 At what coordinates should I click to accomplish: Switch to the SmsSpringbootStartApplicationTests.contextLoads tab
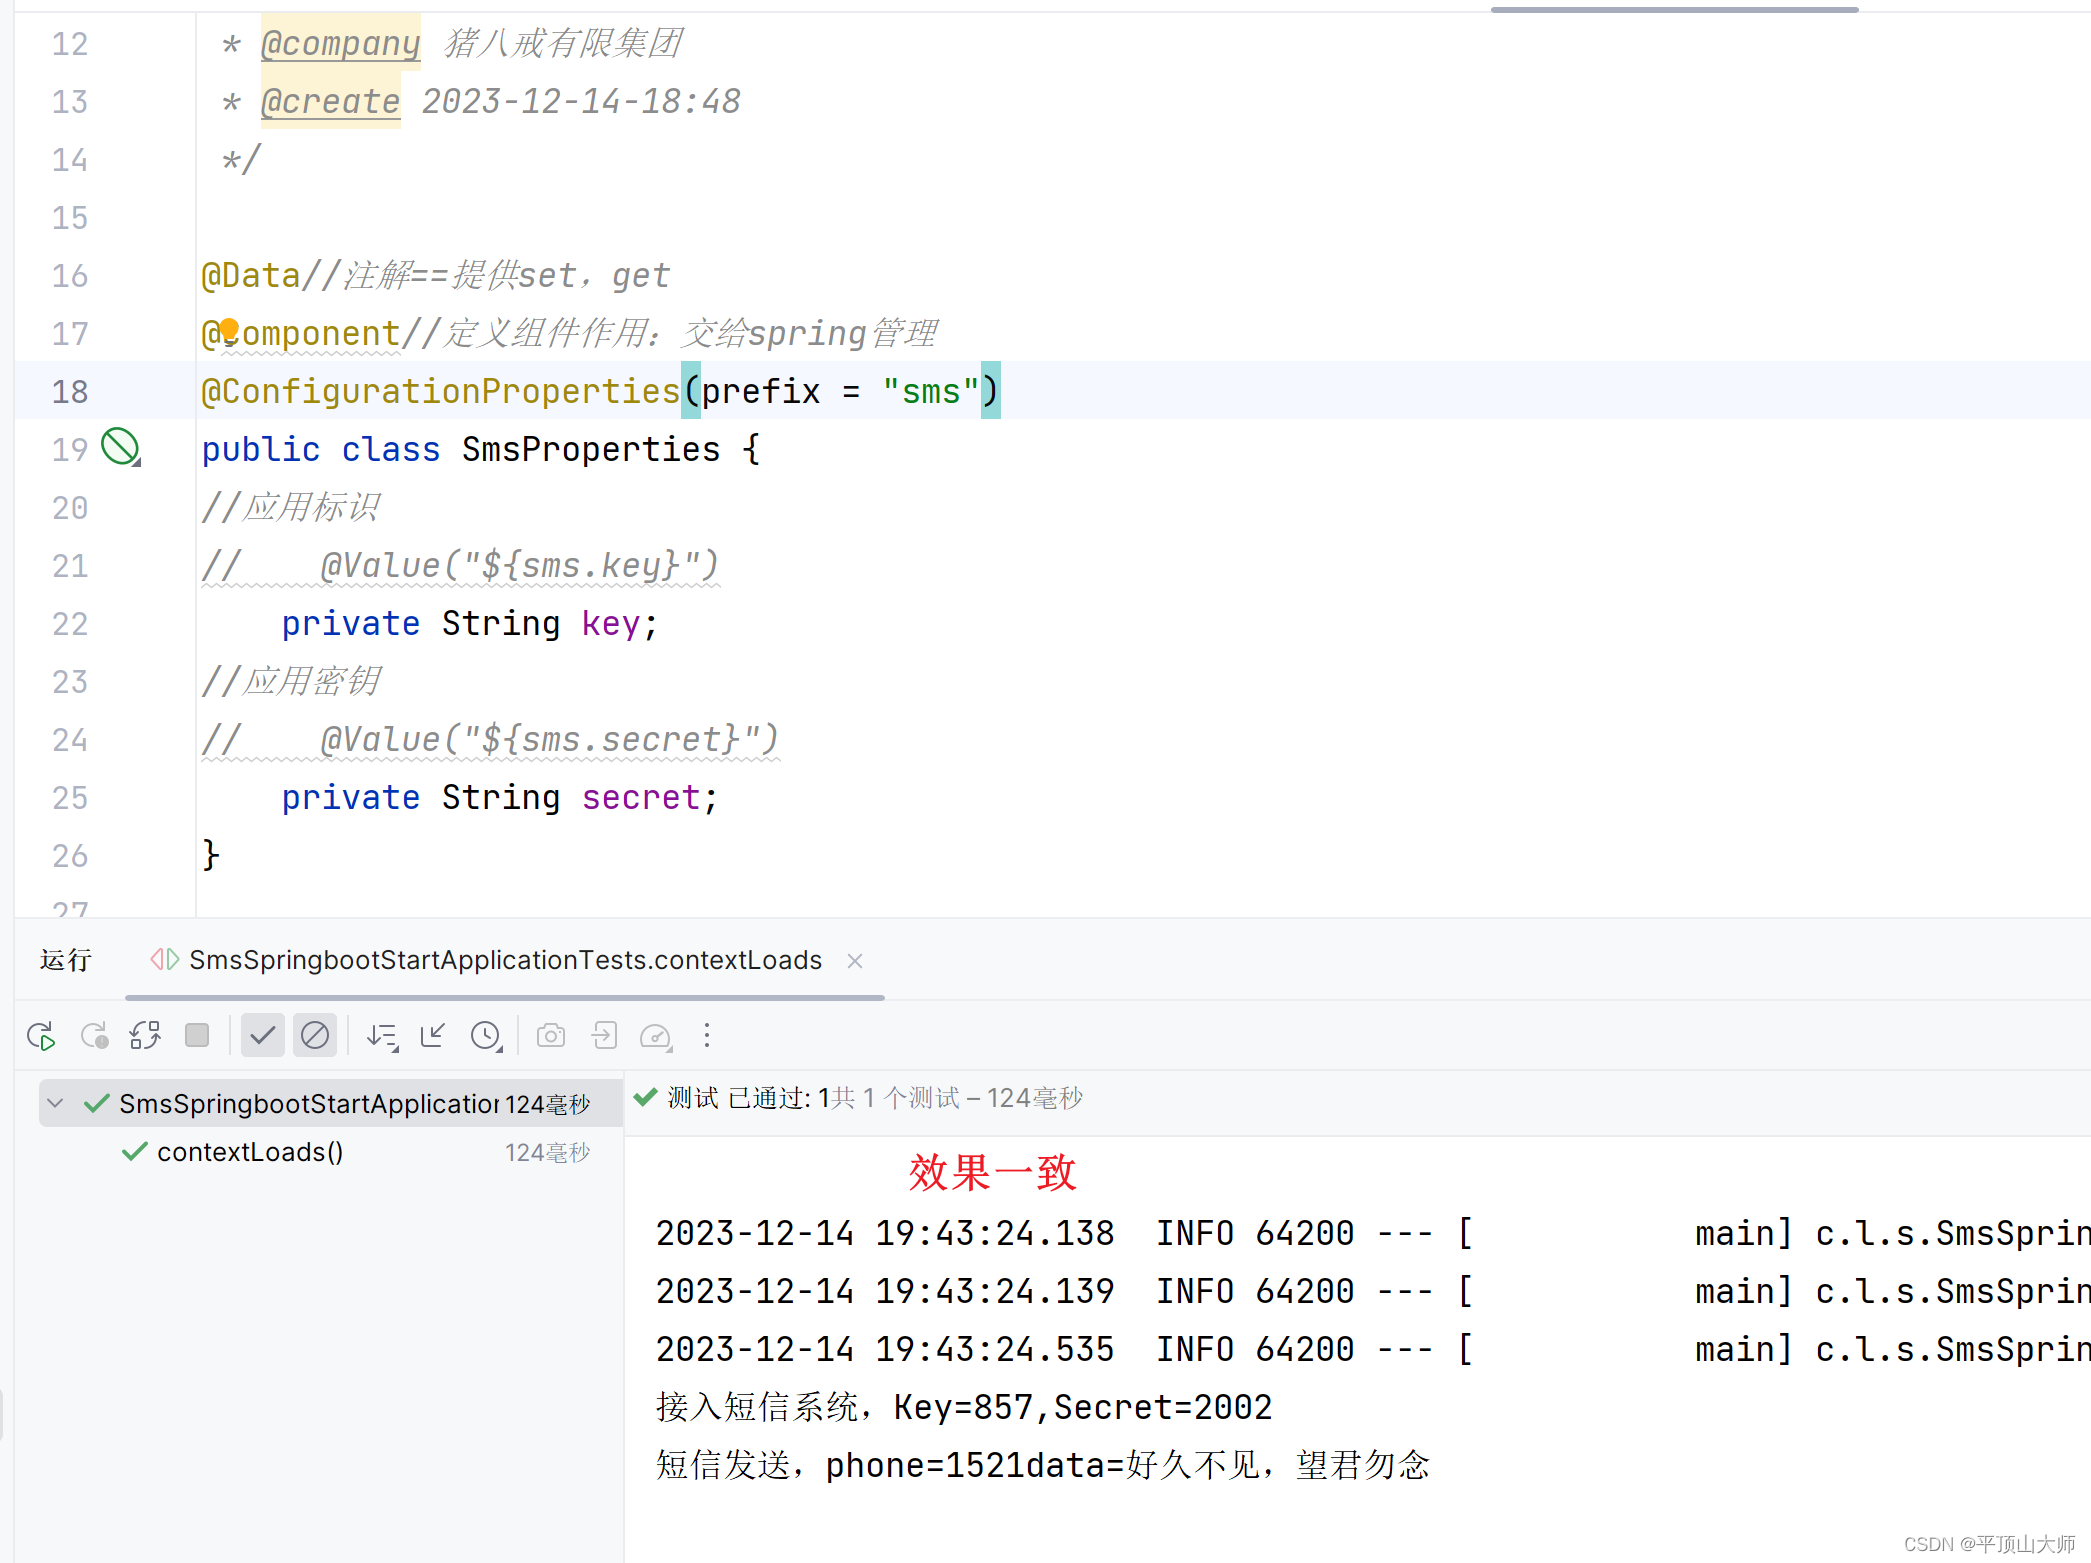505,960
